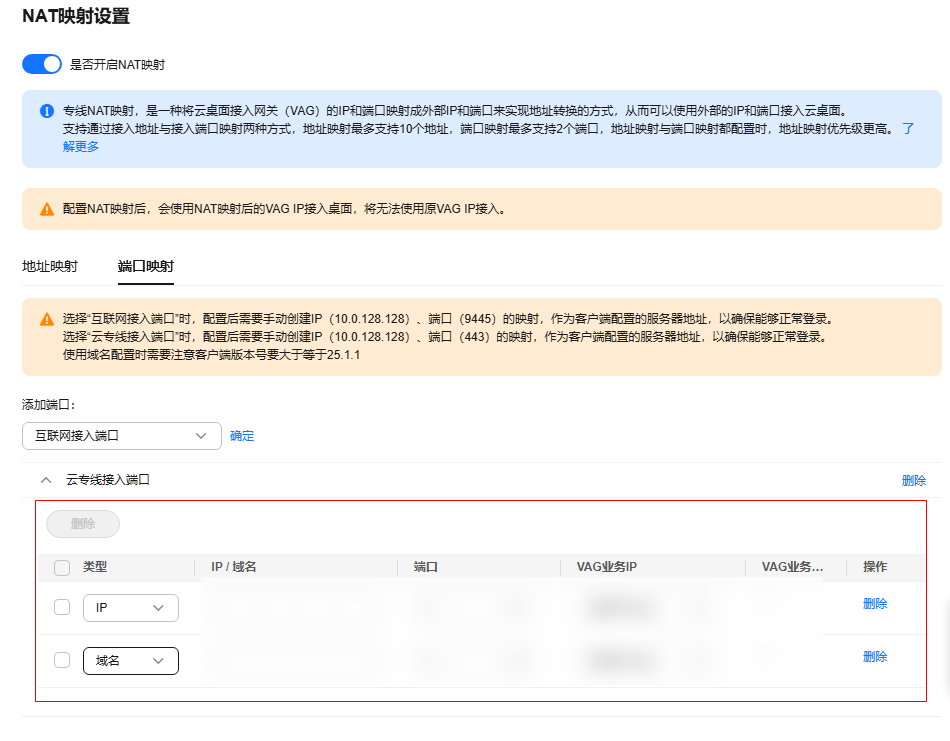Delete the IP row via its 删除 link
Viewport: 950px width, 741px height.
point(875,604)
